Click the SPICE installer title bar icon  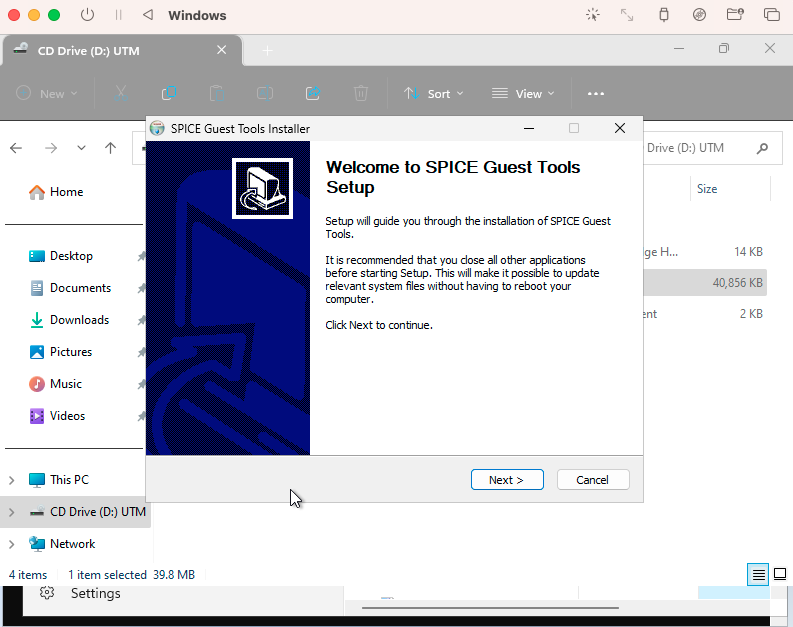pos(157,128)
